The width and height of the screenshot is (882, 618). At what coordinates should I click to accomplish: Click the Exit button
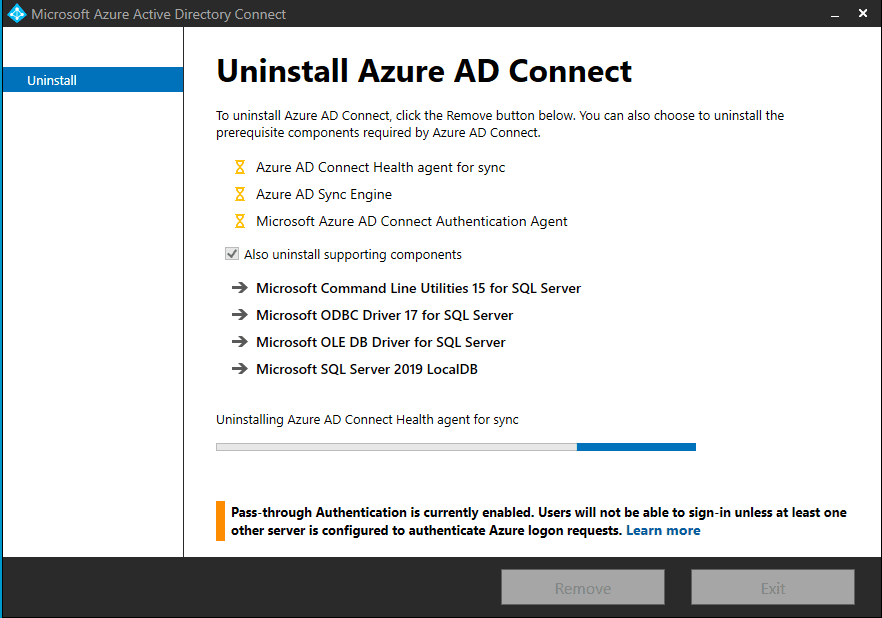pos(773,588)
